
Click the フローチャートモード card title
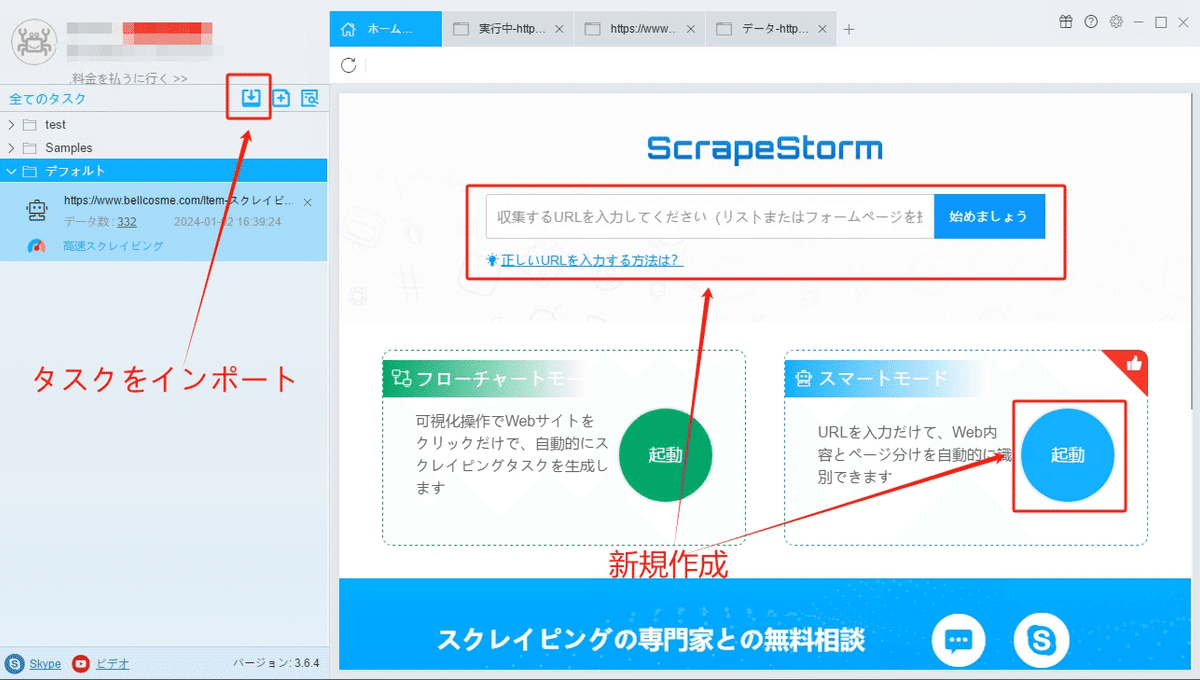pyautogui.click(x=496, y=378)
